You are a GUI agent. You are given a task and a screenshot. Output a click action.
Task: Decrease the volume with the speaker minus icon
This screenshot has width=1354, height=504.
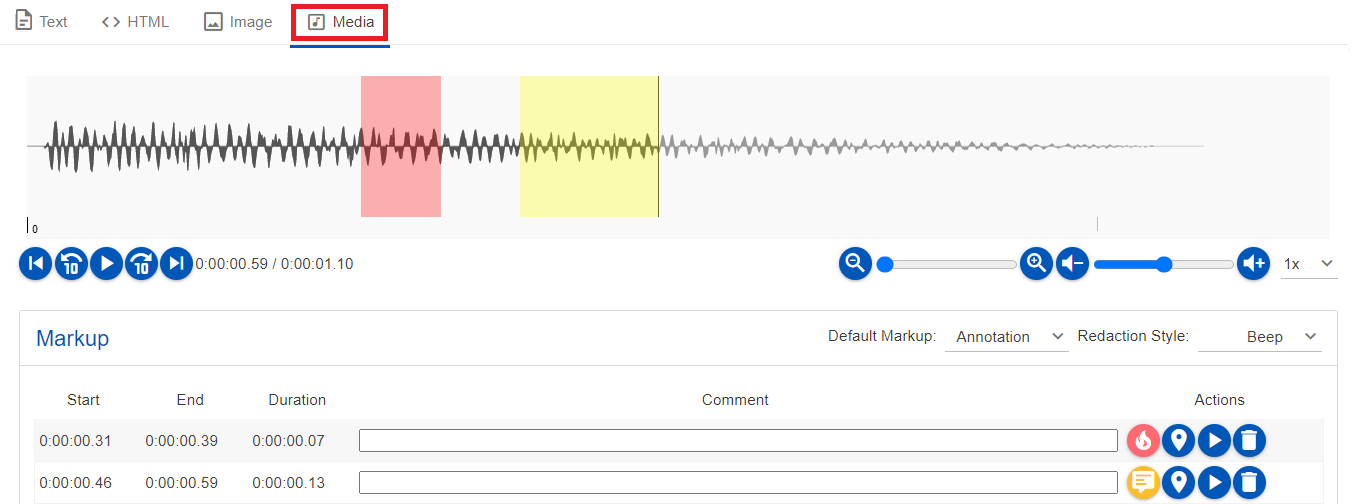[x=1072, y=264]
